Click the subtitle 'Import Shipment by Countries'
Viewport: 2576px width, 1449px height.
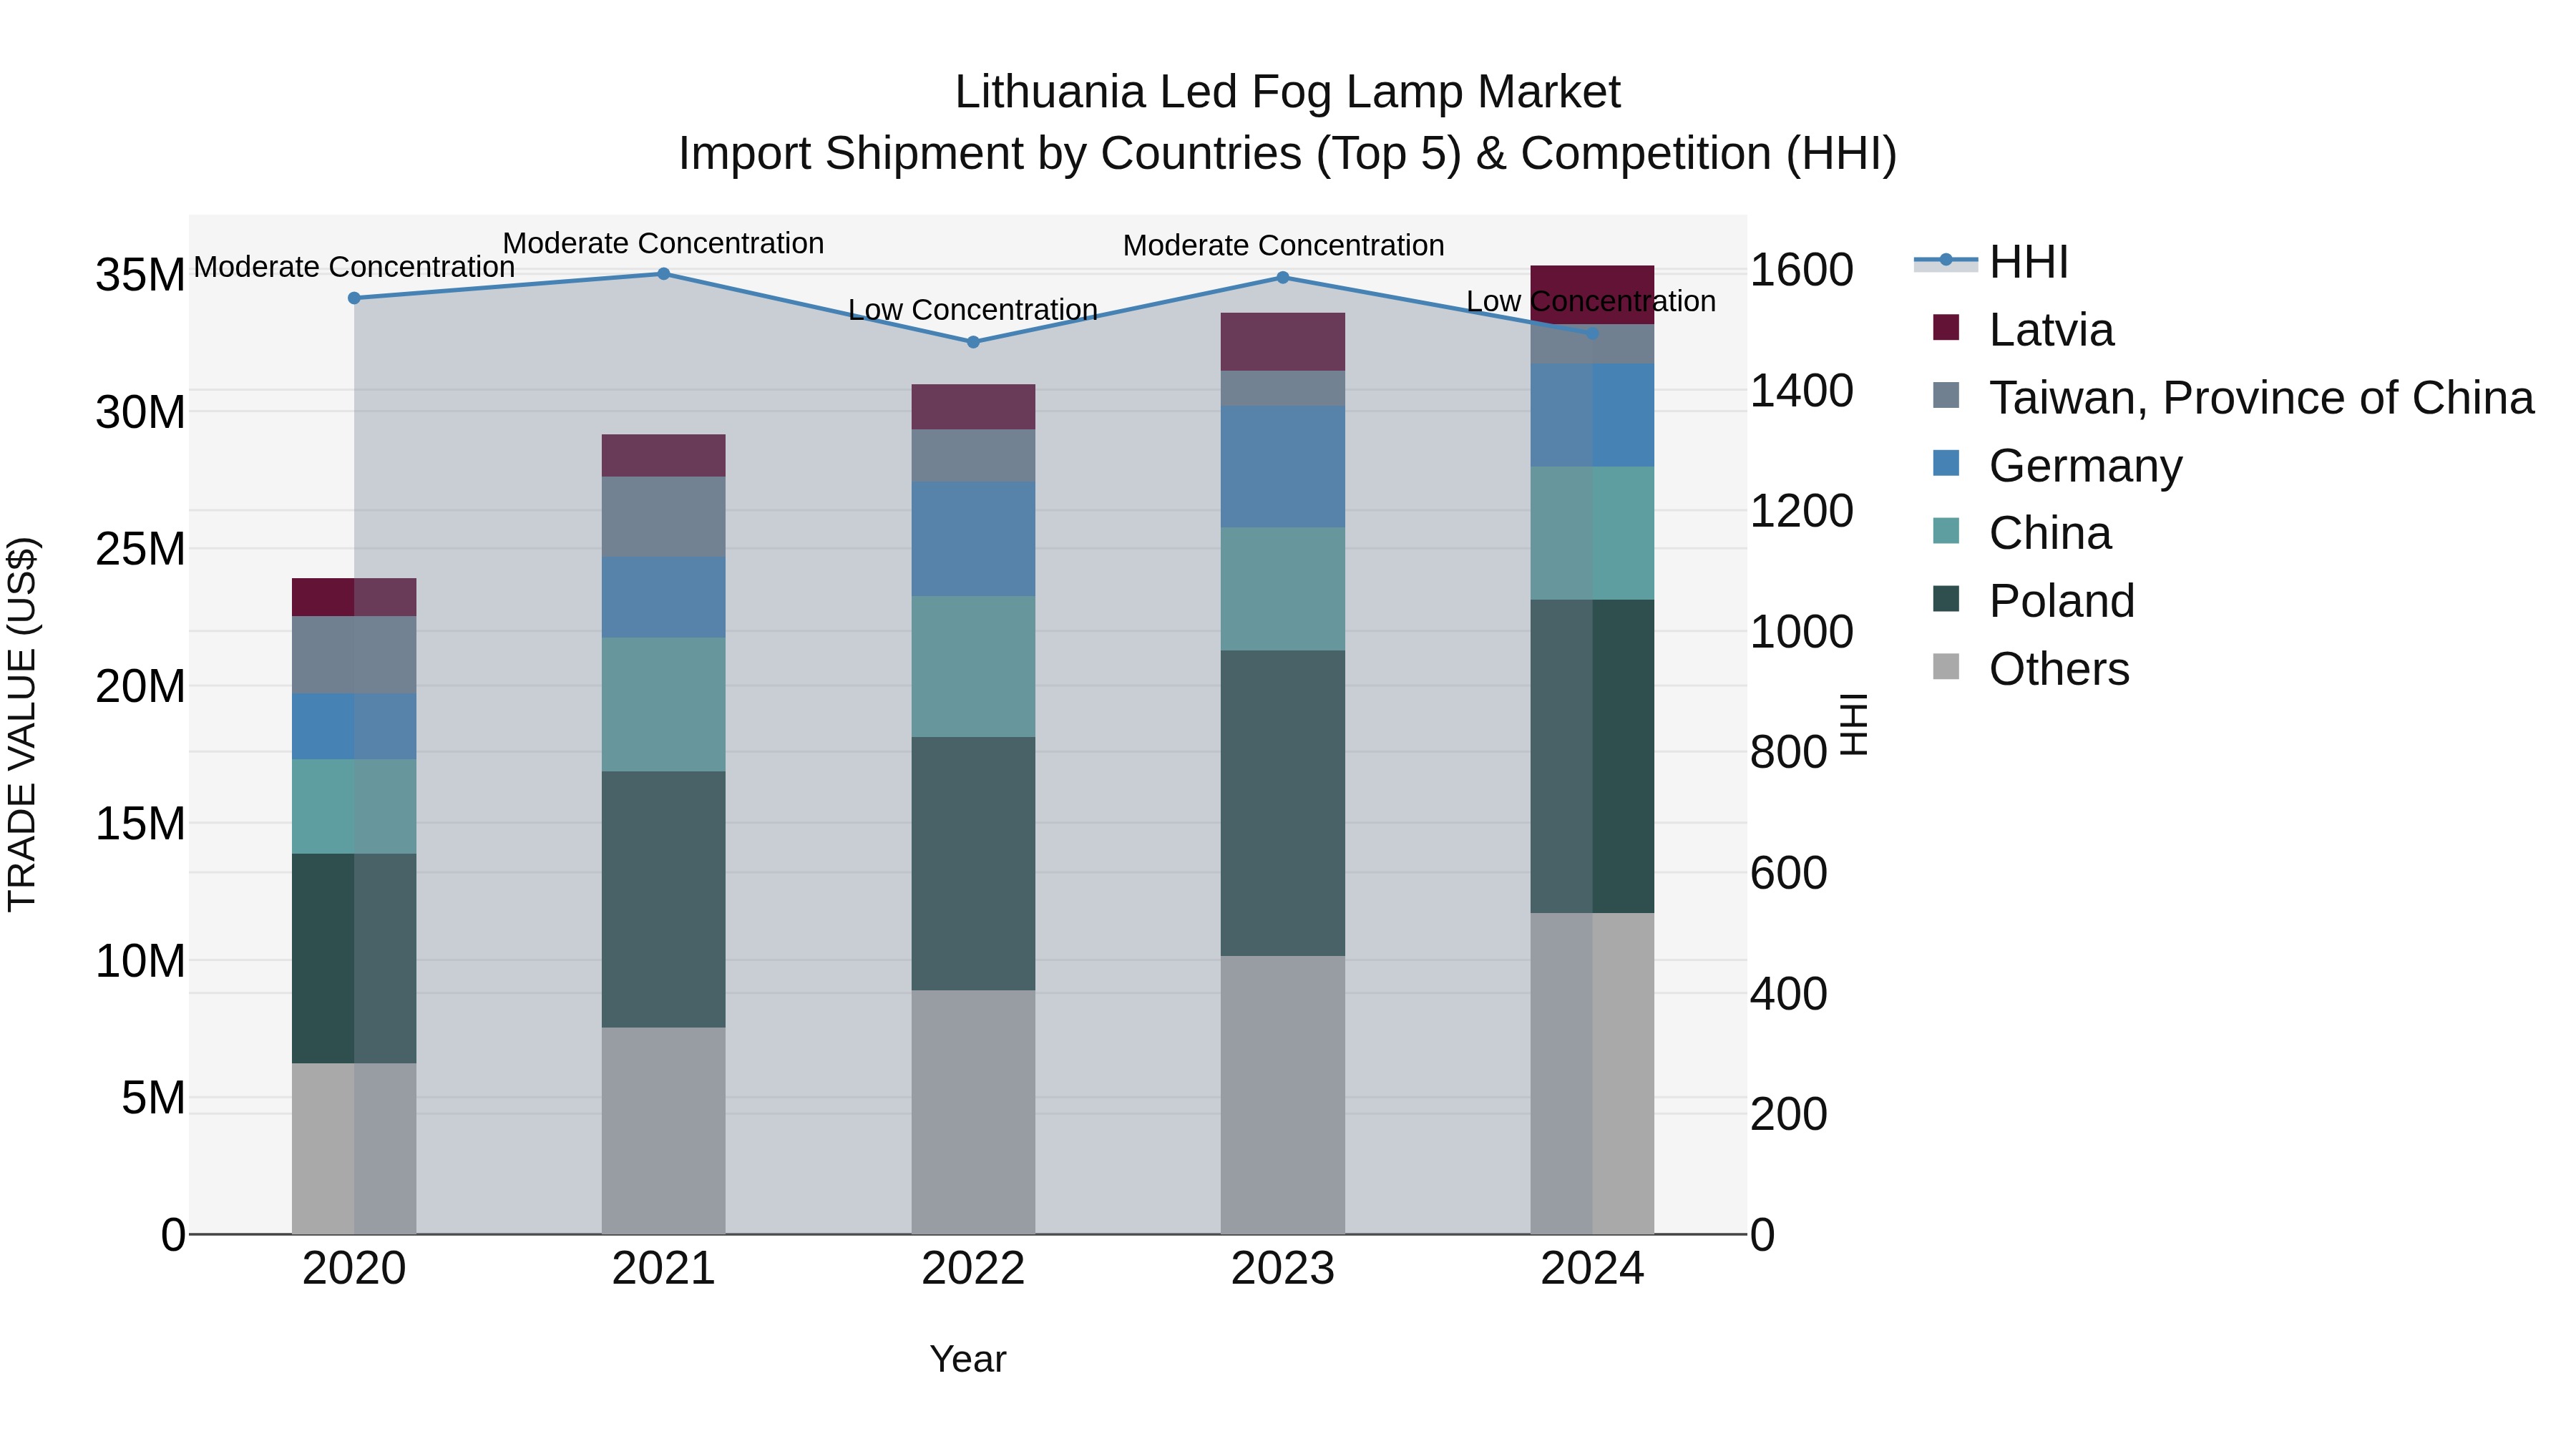click(990, 154)
